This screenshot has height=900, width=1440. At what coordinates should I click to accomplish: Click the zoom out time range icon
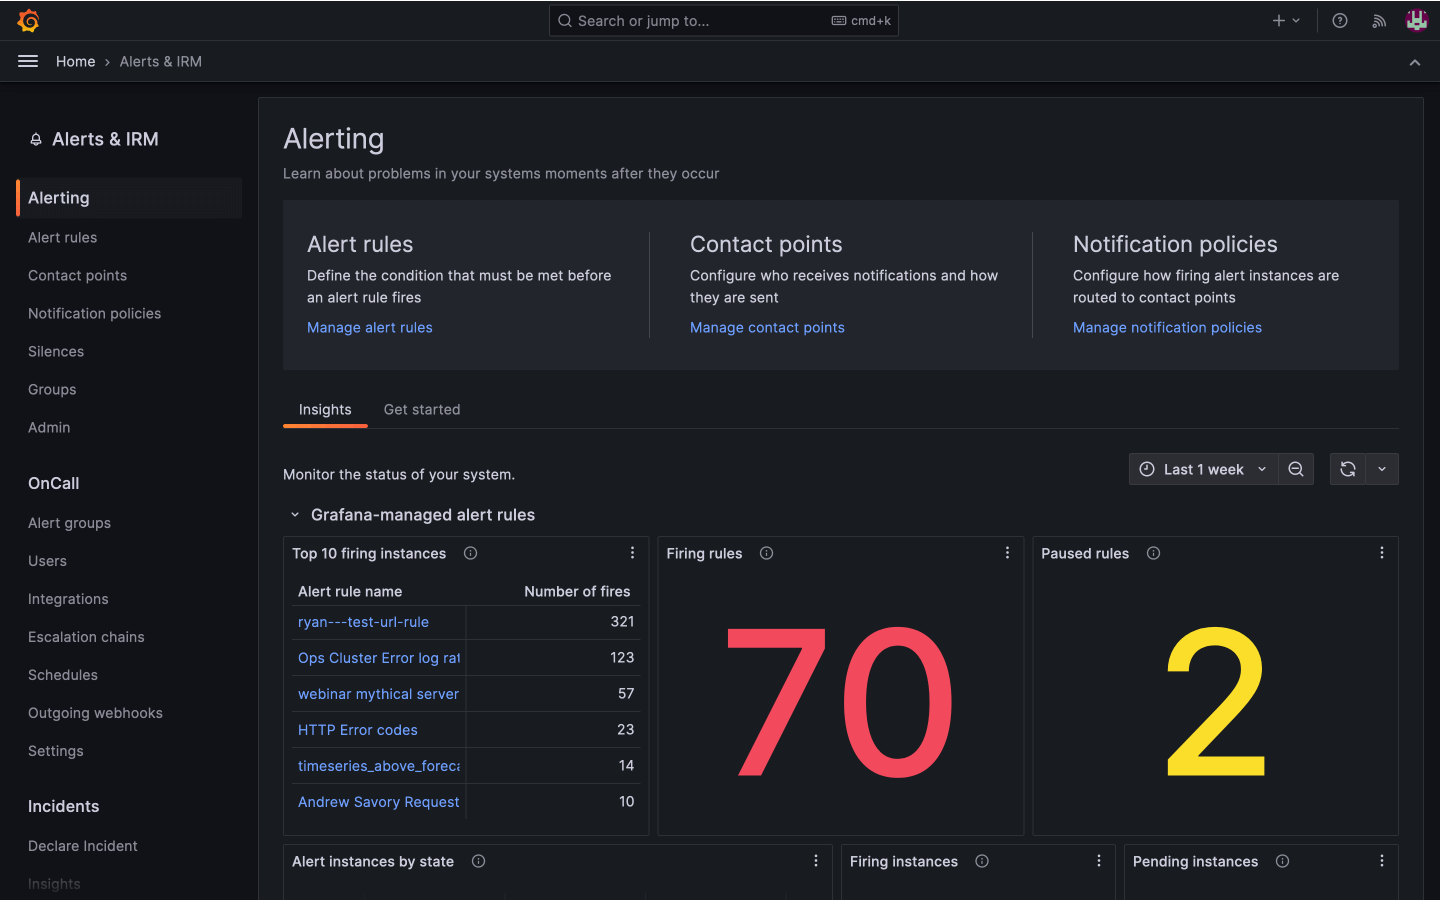tap(1296, 469)
